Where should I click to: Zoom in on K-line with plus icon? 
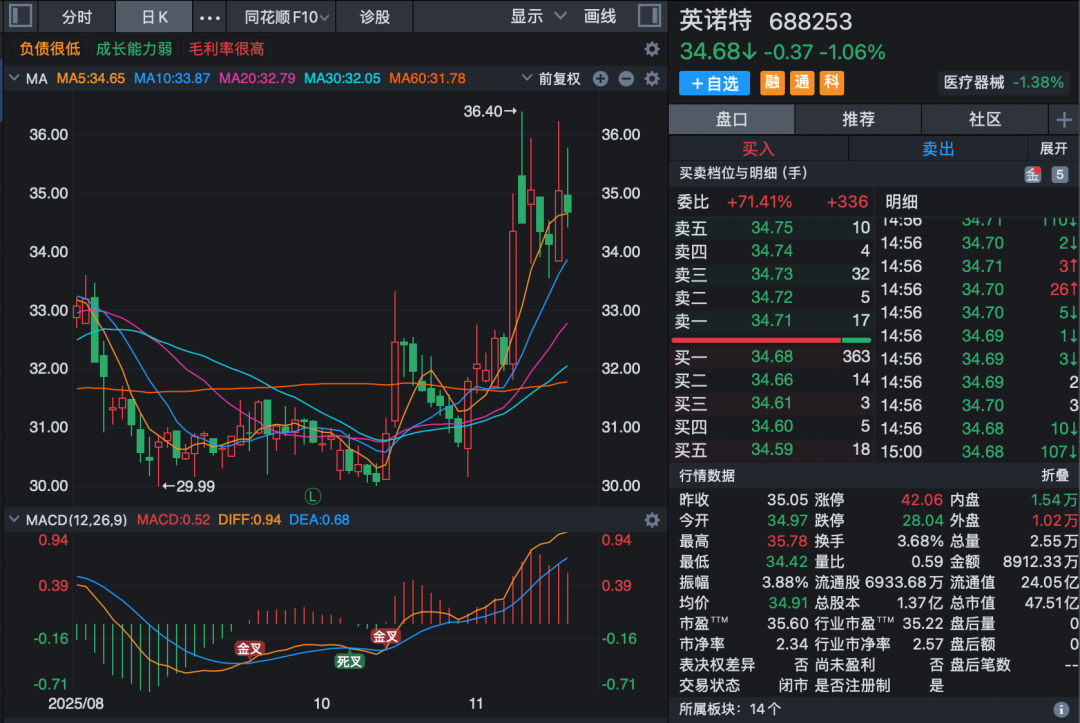click(600, 76)
